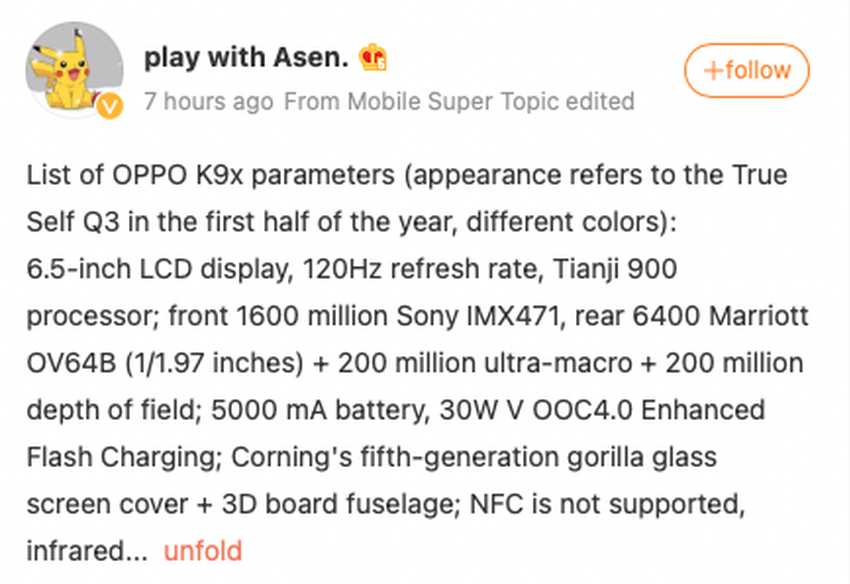850x584 pixels.
Task: Click the "True" word ending the first line
Action: pos(758,176)
